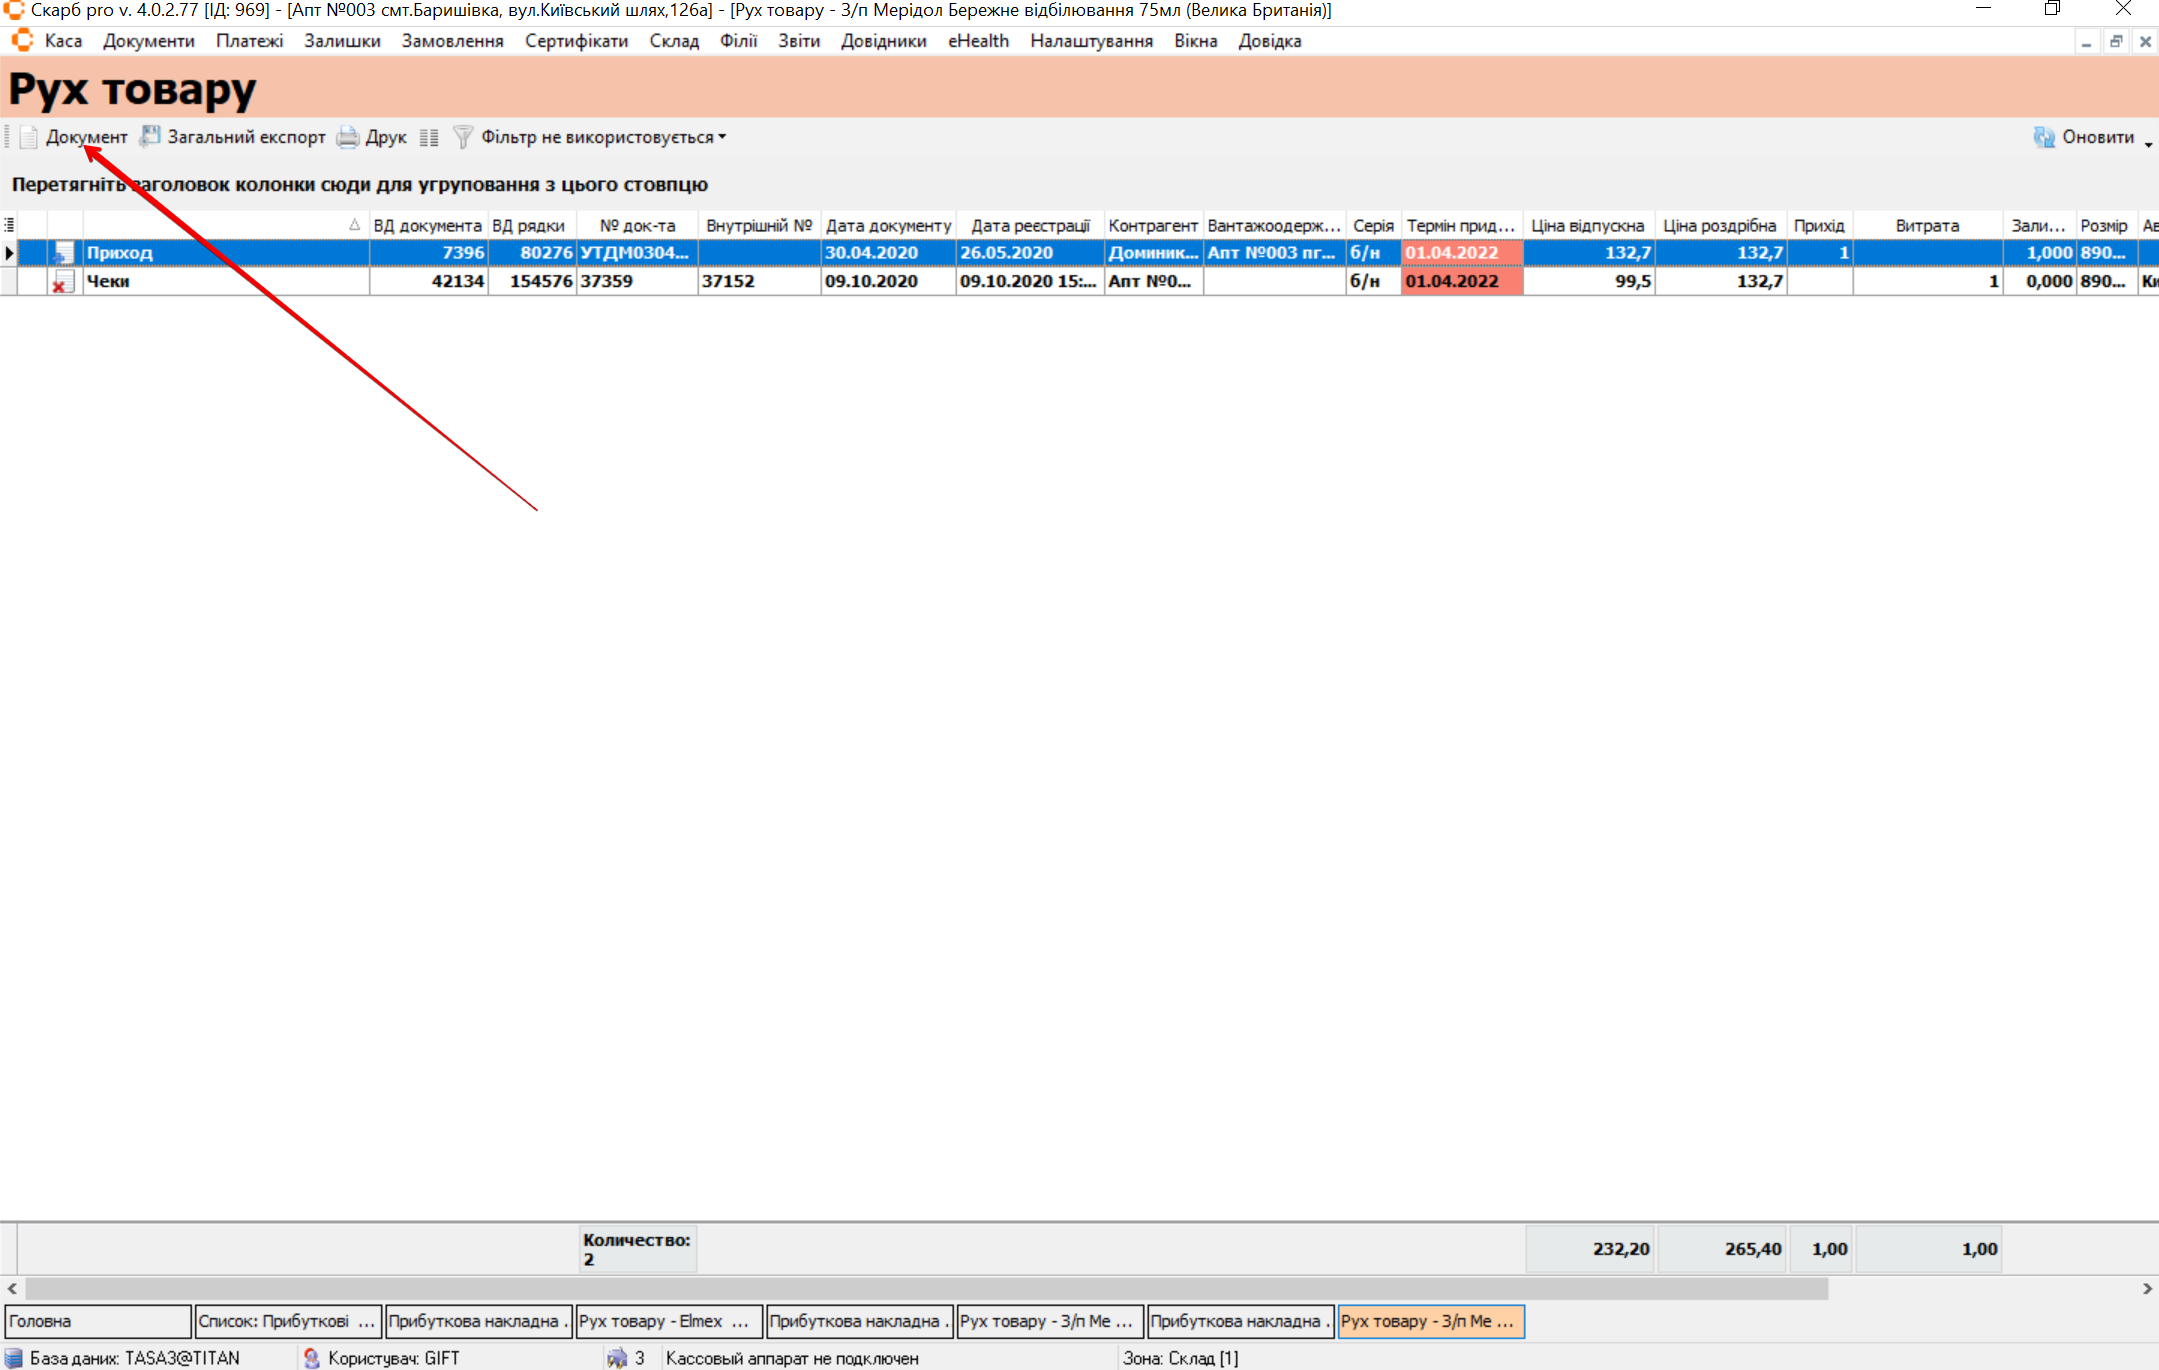Switch to the Головна tab
This screenshot has height=1370, width=2159.
[x=97, y=1321]
